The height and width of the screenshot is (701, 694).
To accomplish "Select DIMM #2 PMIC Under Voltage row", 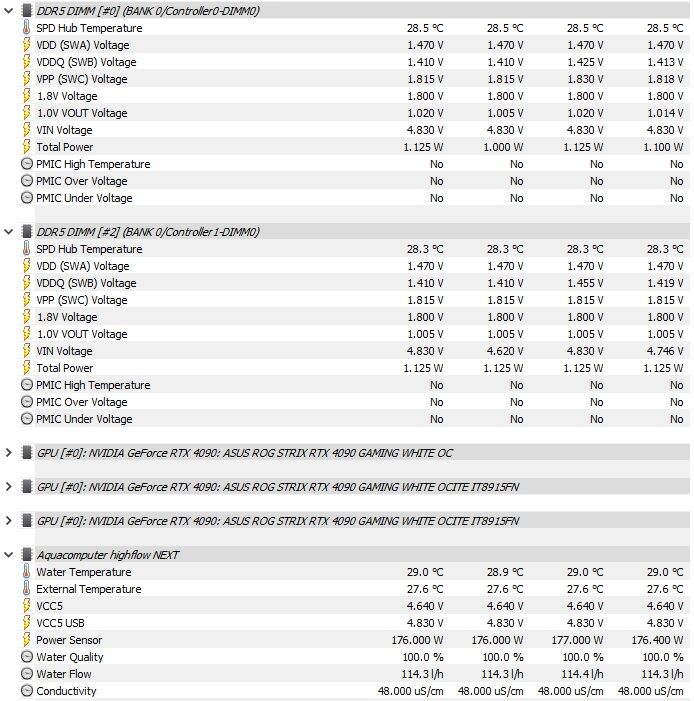I will pos(354,419).
